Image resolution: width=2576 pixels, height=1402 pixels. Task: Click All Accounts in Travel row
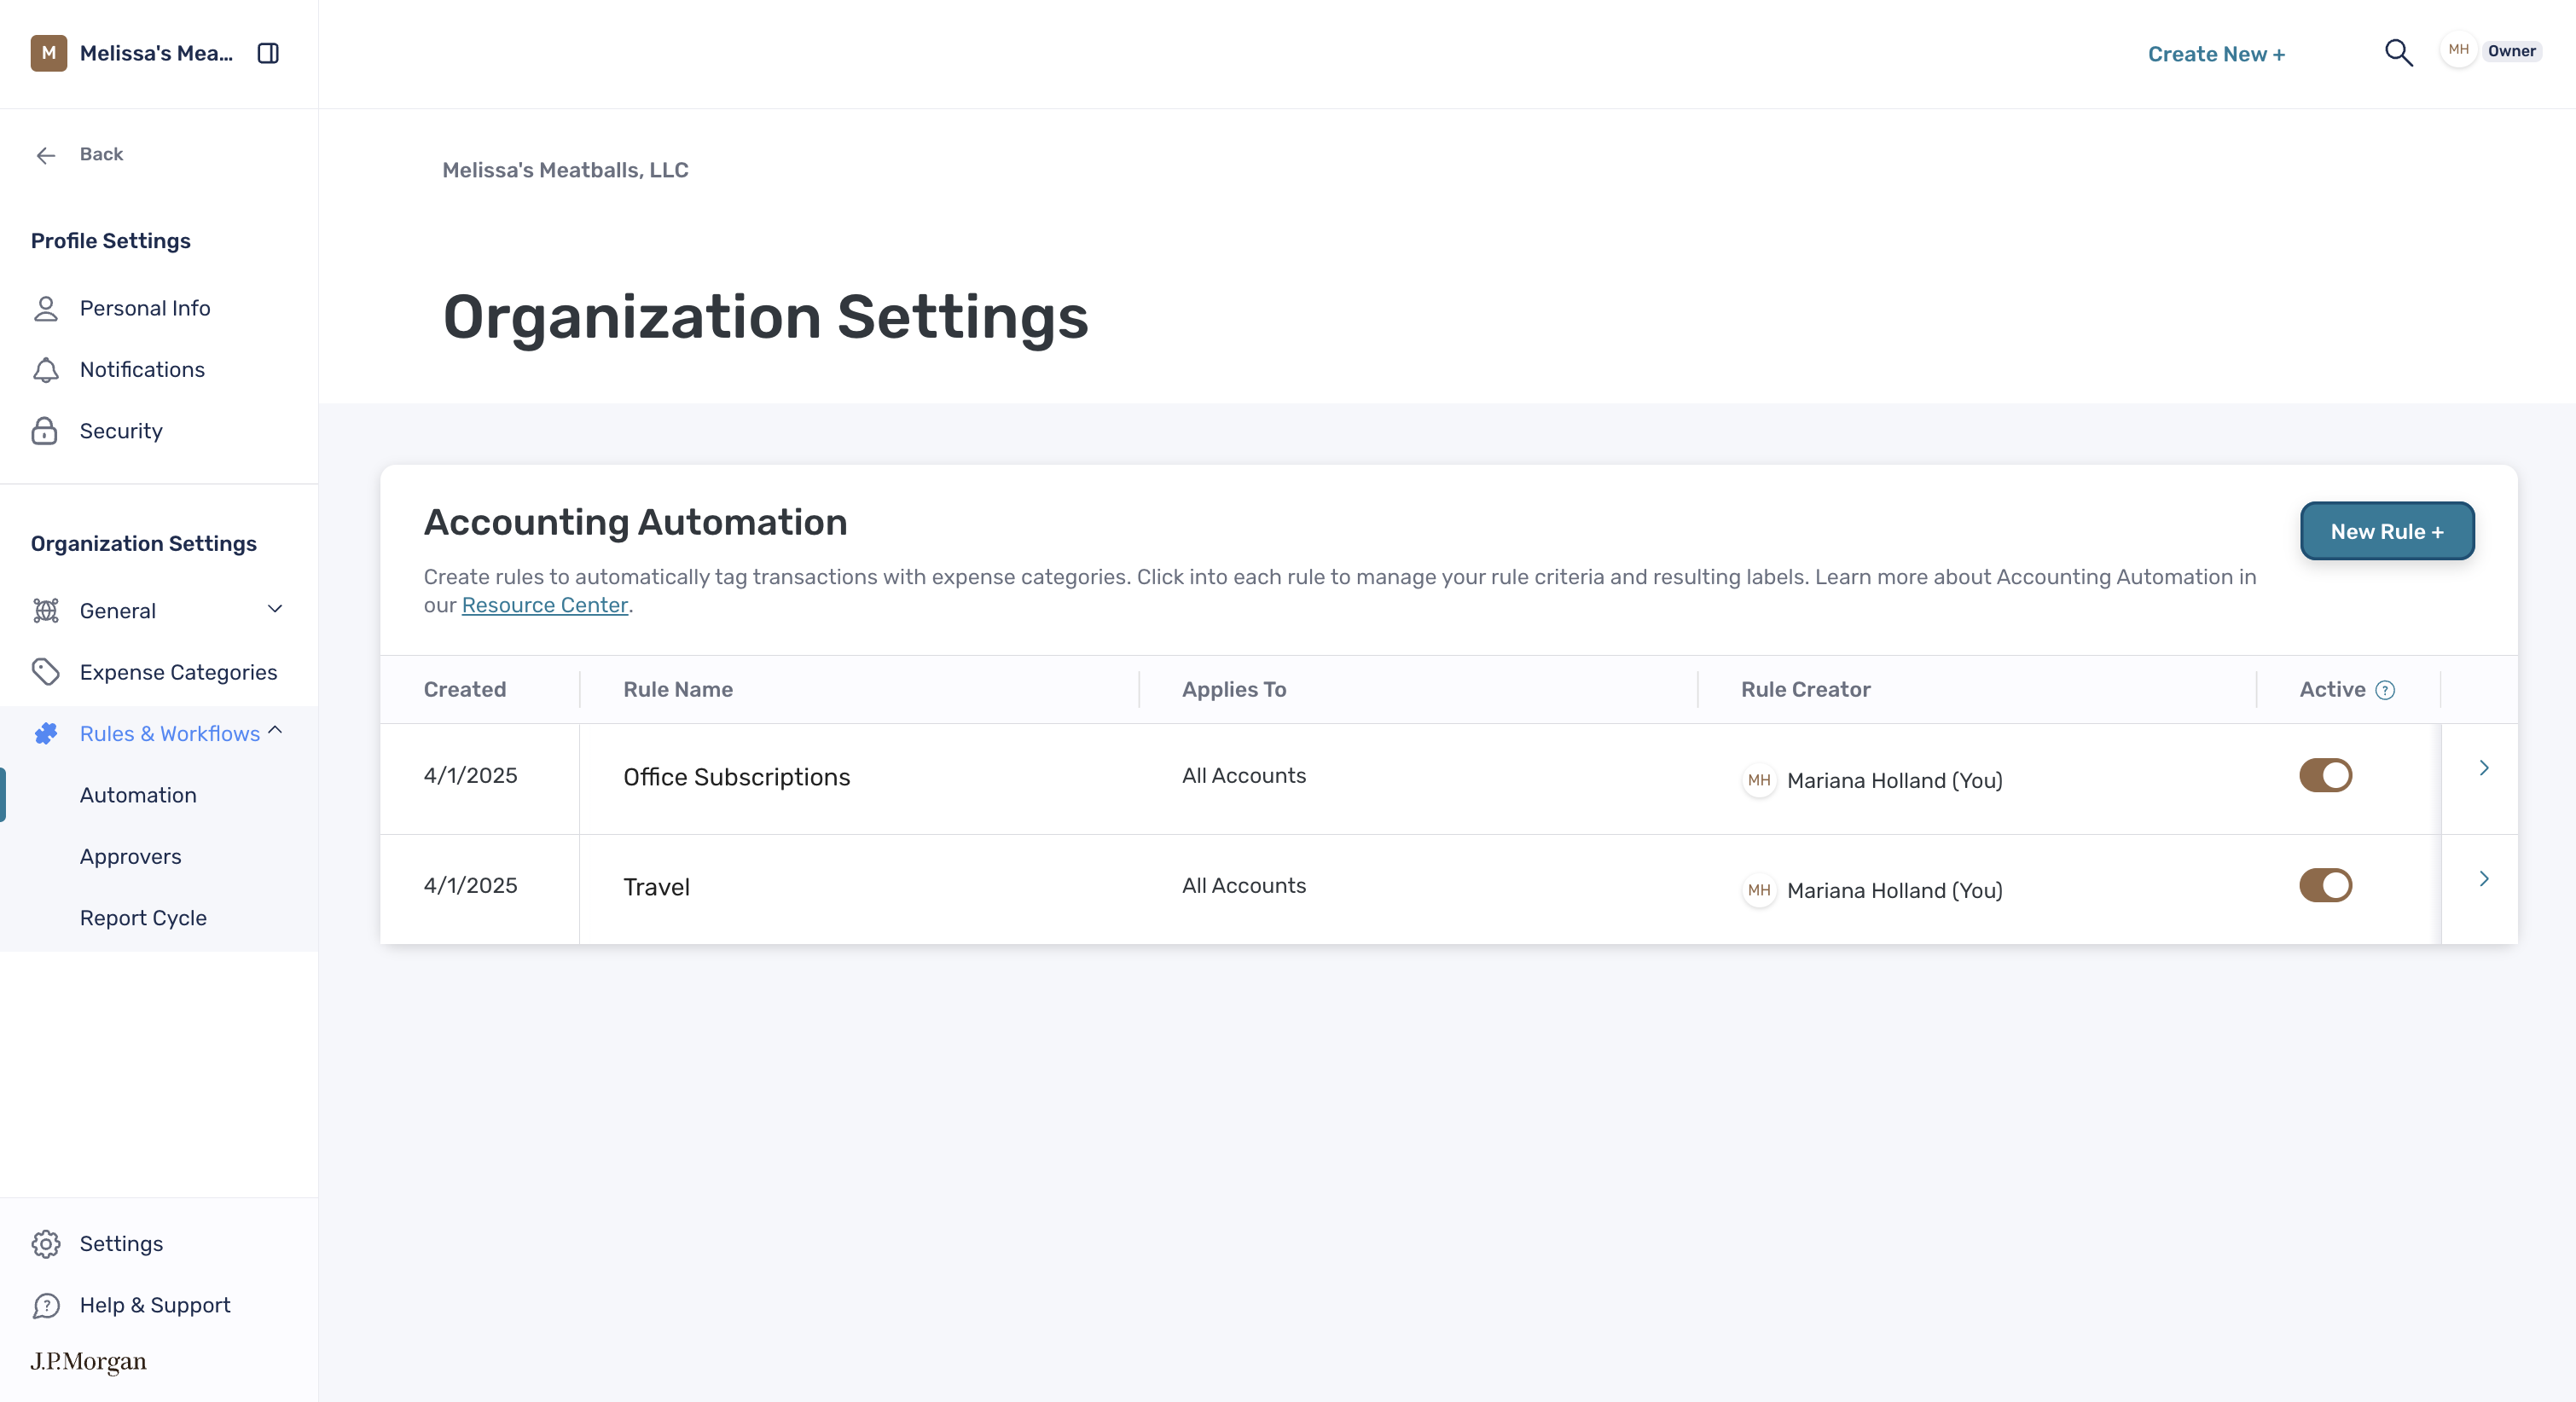[x=1243, y=885]
